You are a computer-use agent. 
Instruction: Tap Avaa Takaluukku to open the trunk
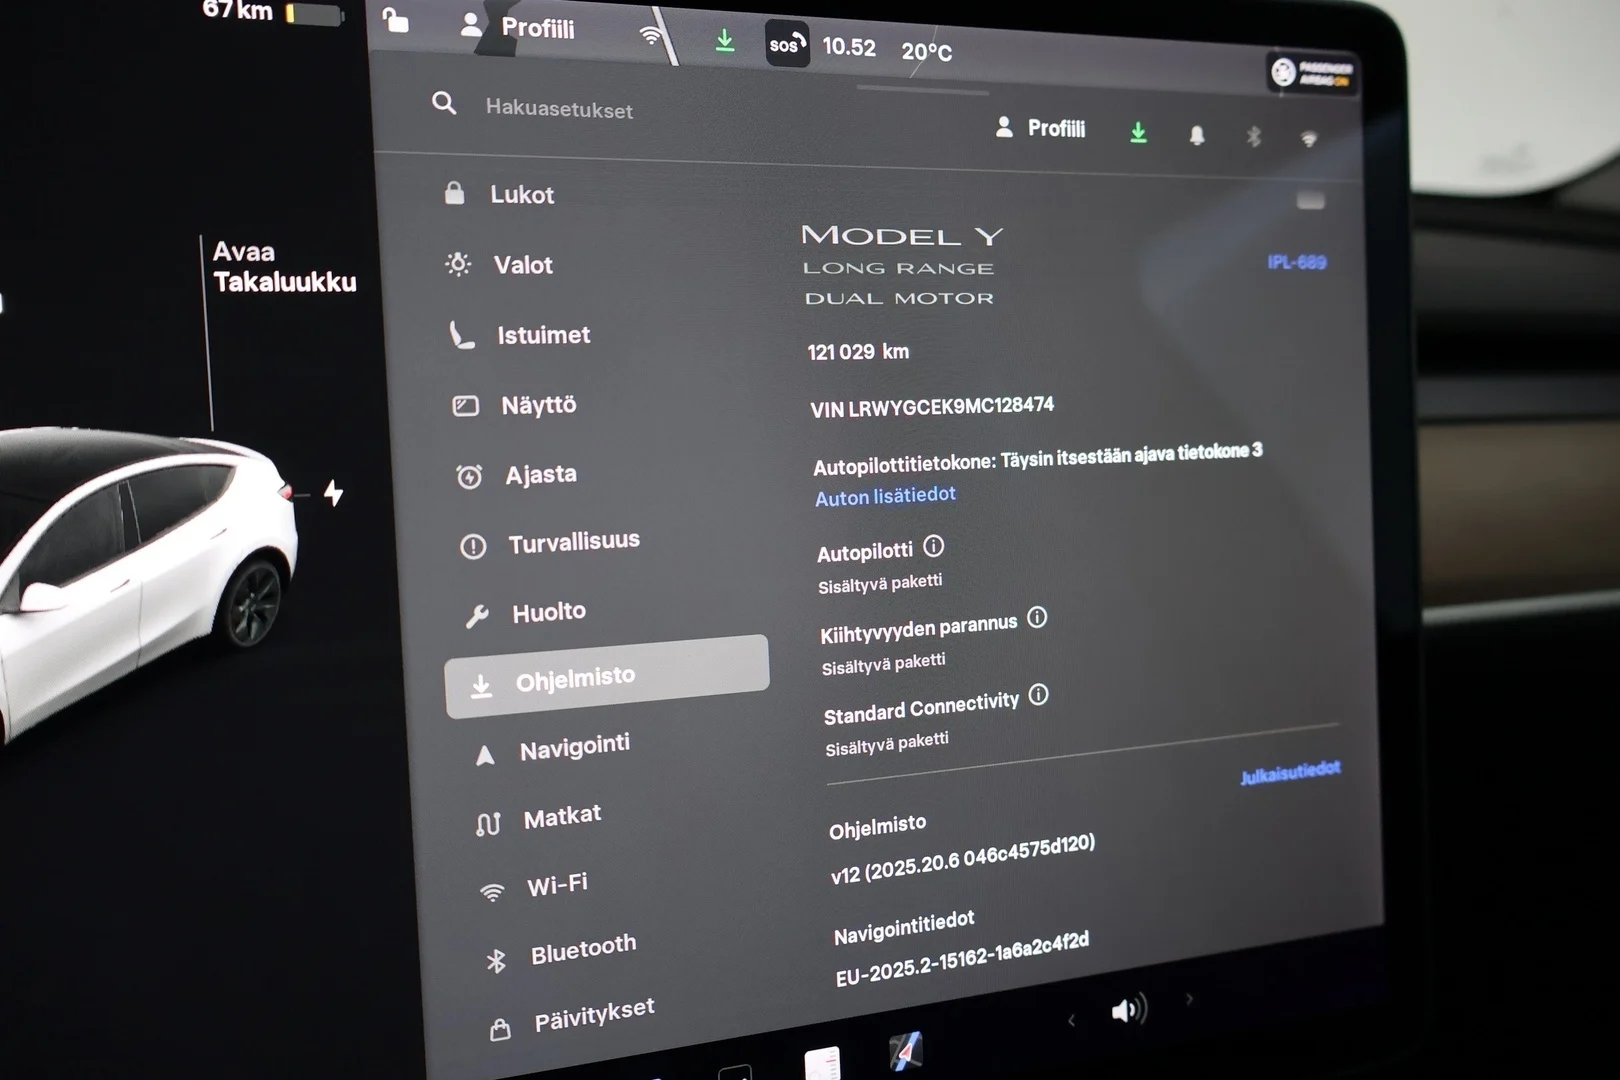point(284,267)
